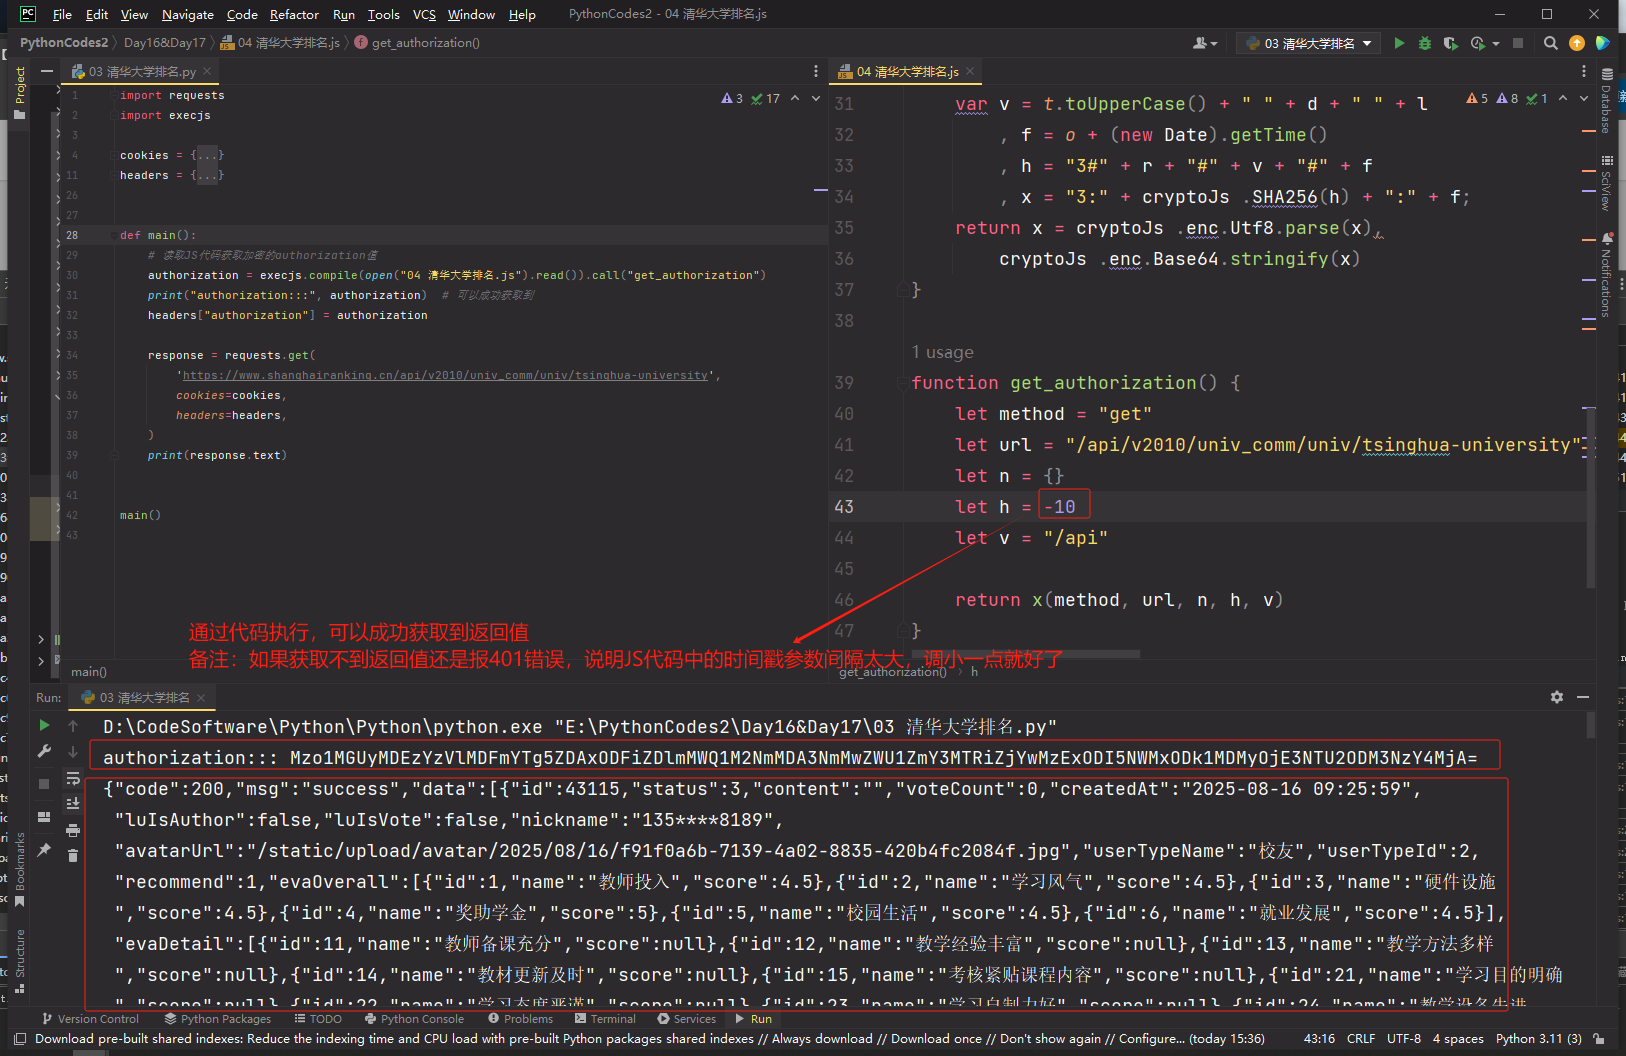Open tab options for the left editor pane

click(x=816, y=71)
